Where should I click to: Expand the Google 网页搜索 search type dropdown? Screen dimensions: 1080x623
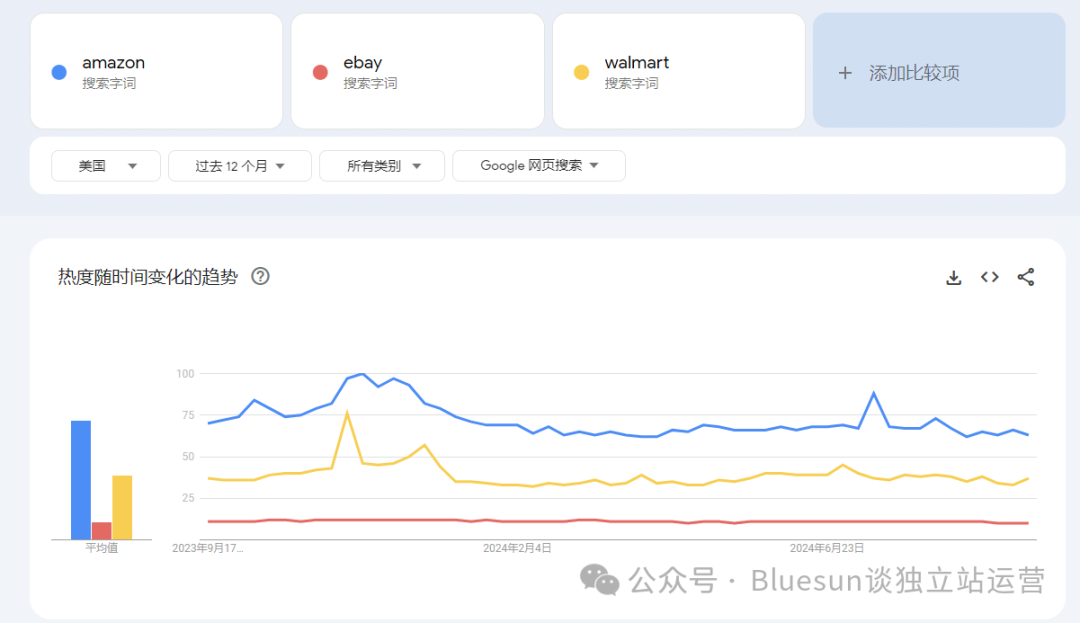tap(539, 166)
